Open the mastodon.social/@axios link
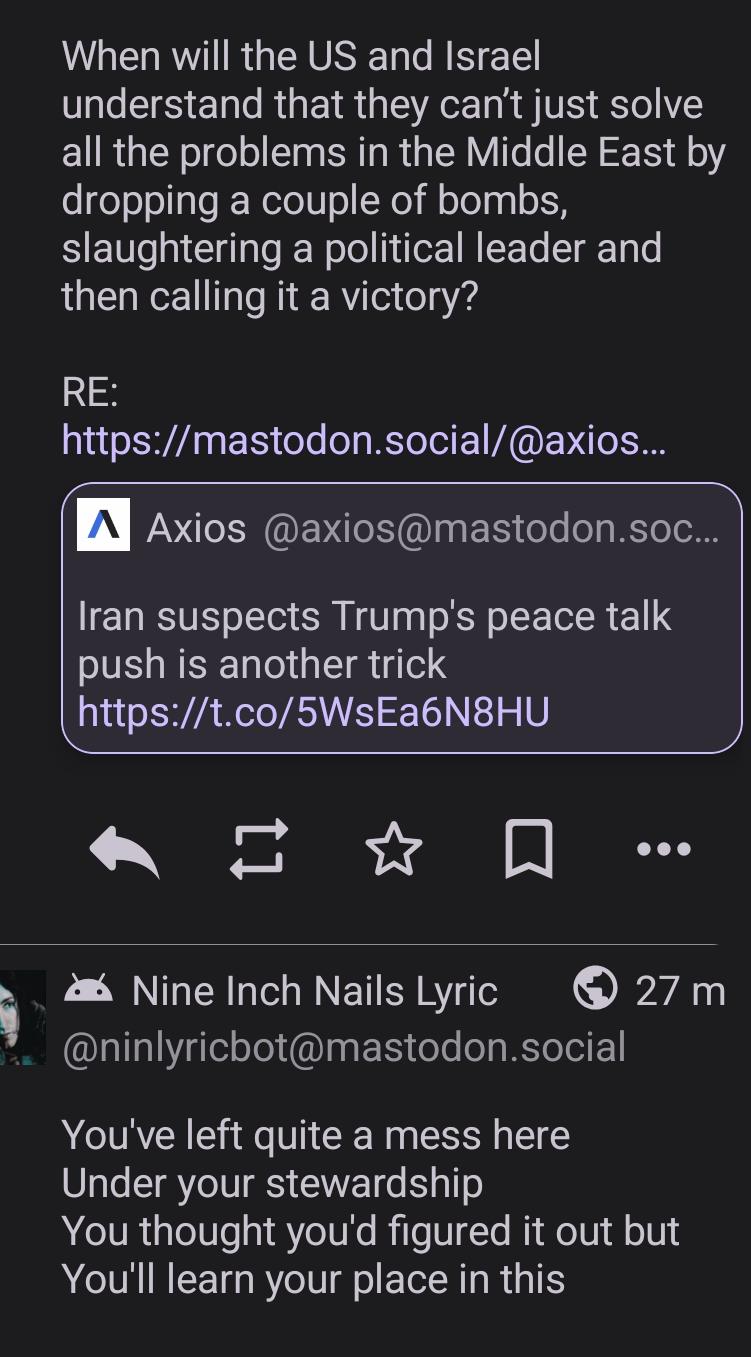751x1357 pixels. 363,440
